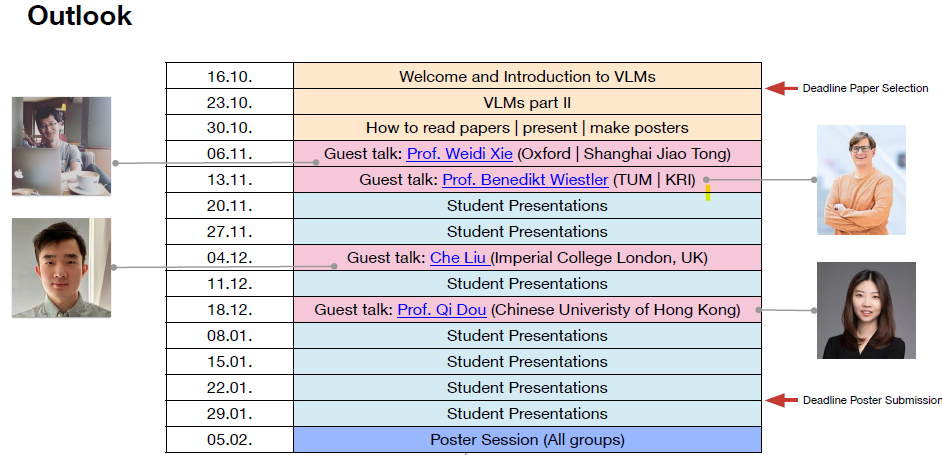The image size is (942, 455).
Task: Follow the Che Liu hyperlink
Action: pos(460,258)
